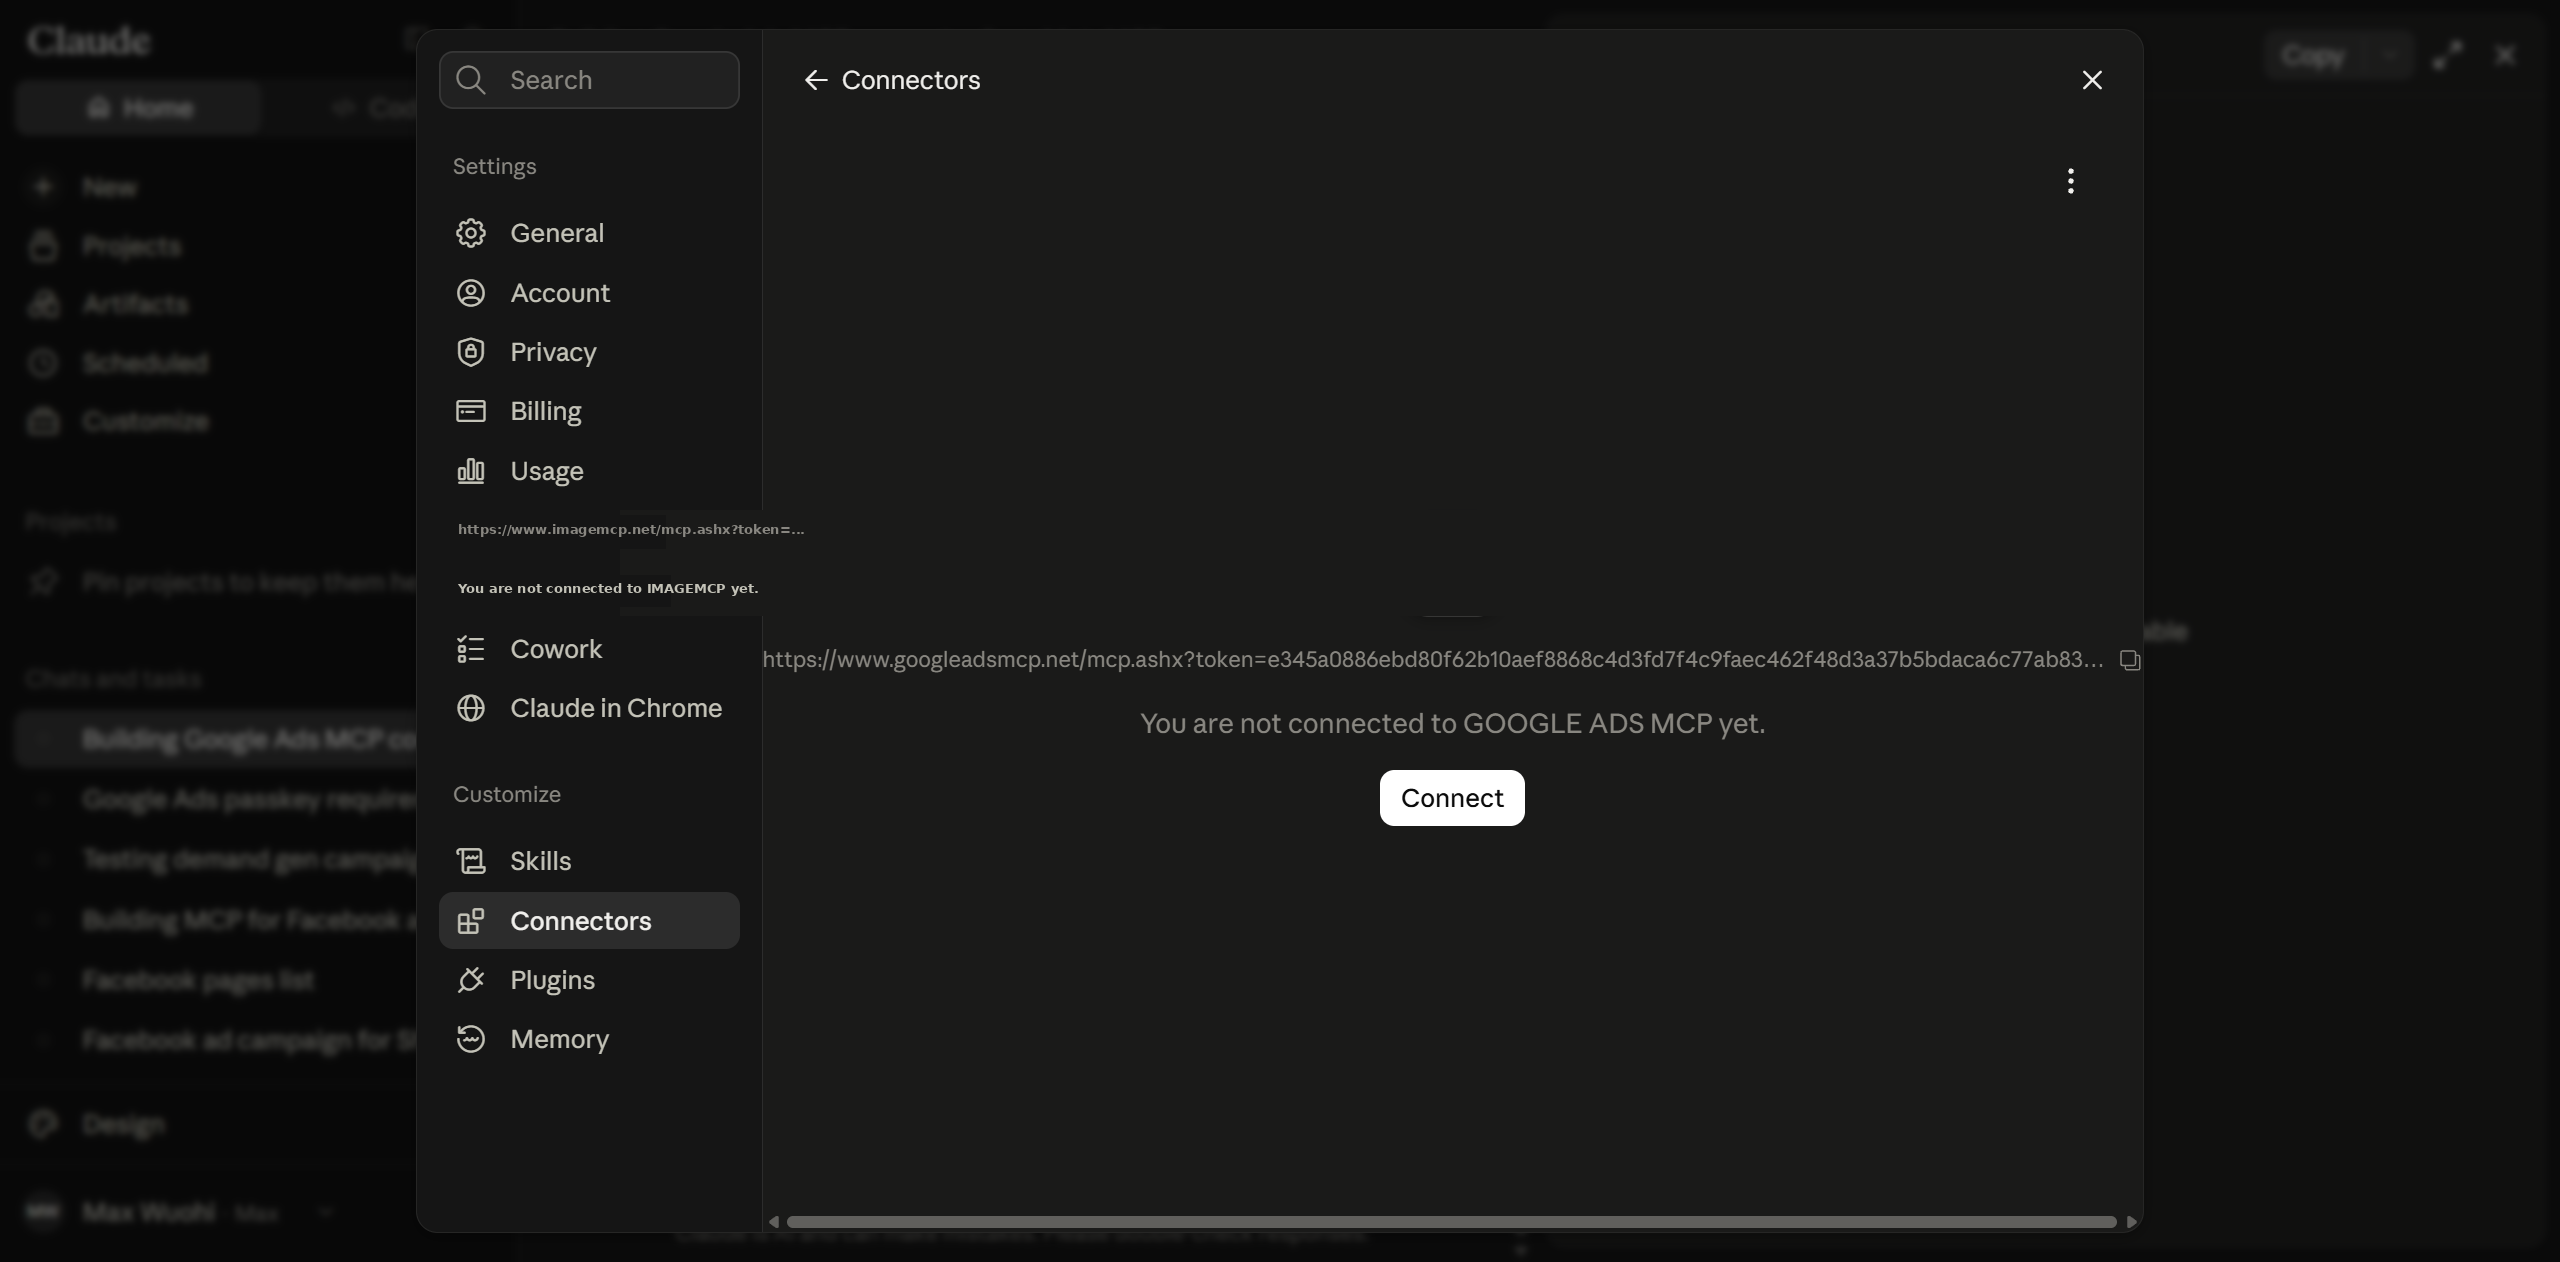Viewport: 2560px width, 1262px height.
Task: Click the Billing card icon
Action: point(471,411)
